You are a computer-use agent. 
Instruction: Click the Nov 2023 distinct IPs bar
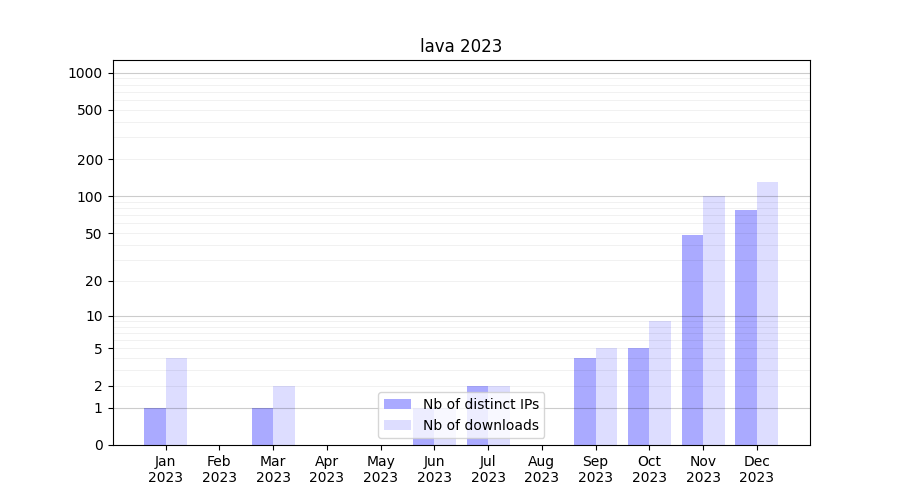tap(692, 340)
